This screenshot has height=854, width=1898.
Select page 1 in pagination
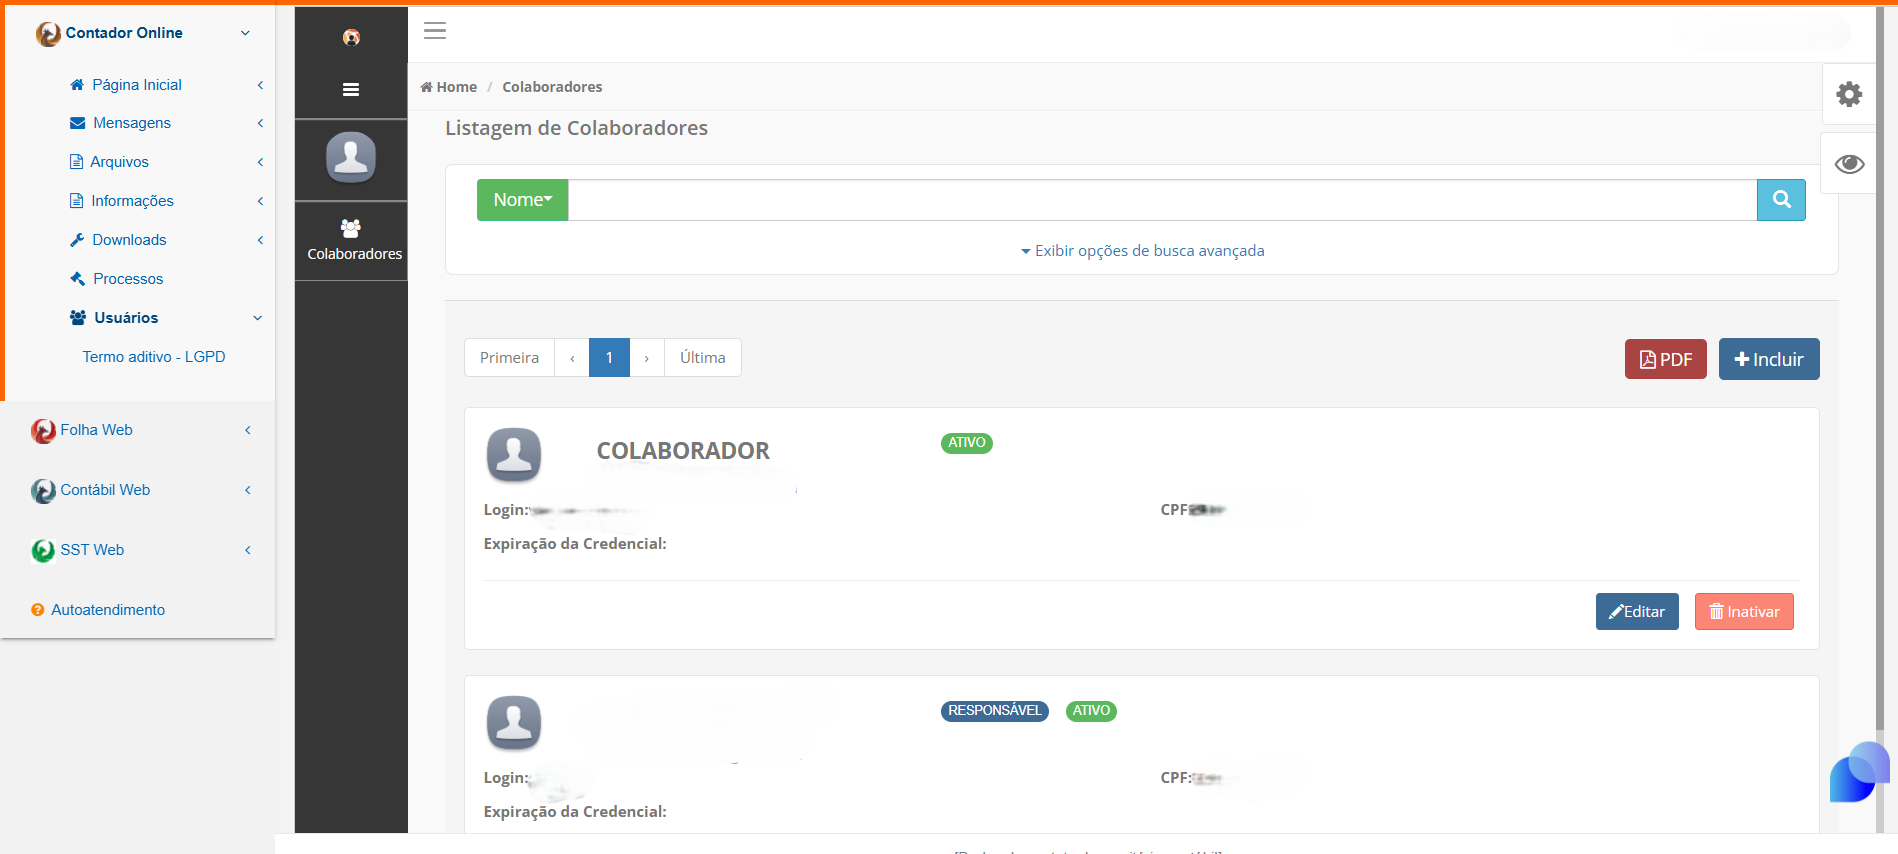coord(609,358)
